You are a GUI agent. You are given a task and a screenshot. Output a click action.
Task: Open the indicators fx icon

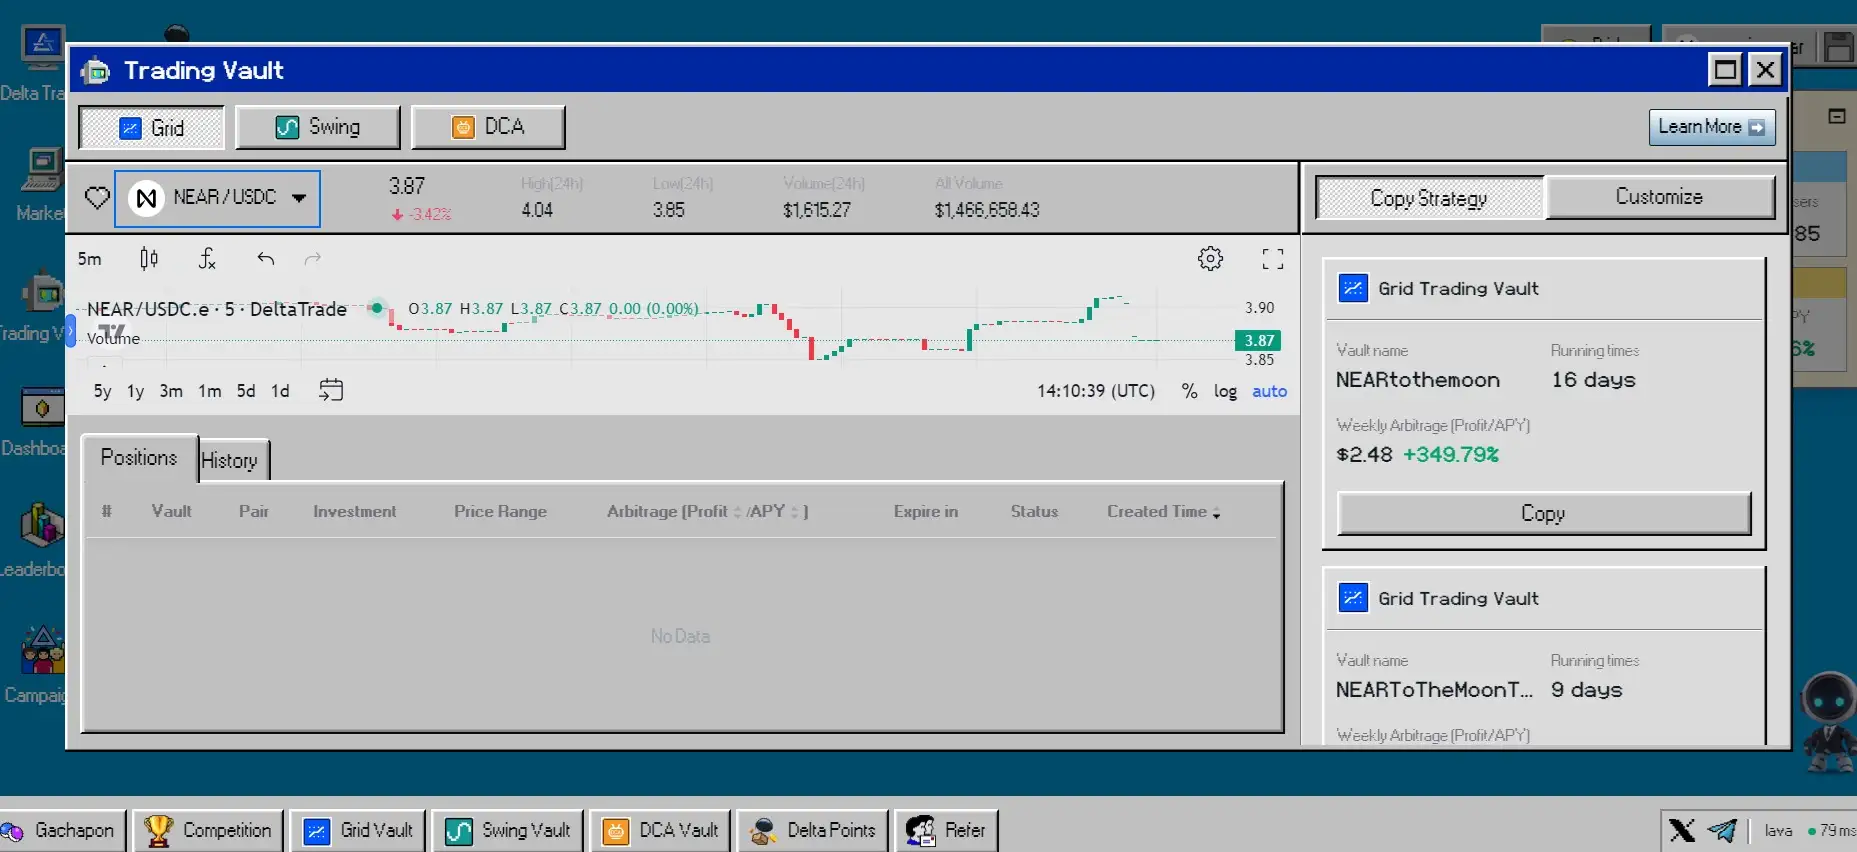pos(207,259)
